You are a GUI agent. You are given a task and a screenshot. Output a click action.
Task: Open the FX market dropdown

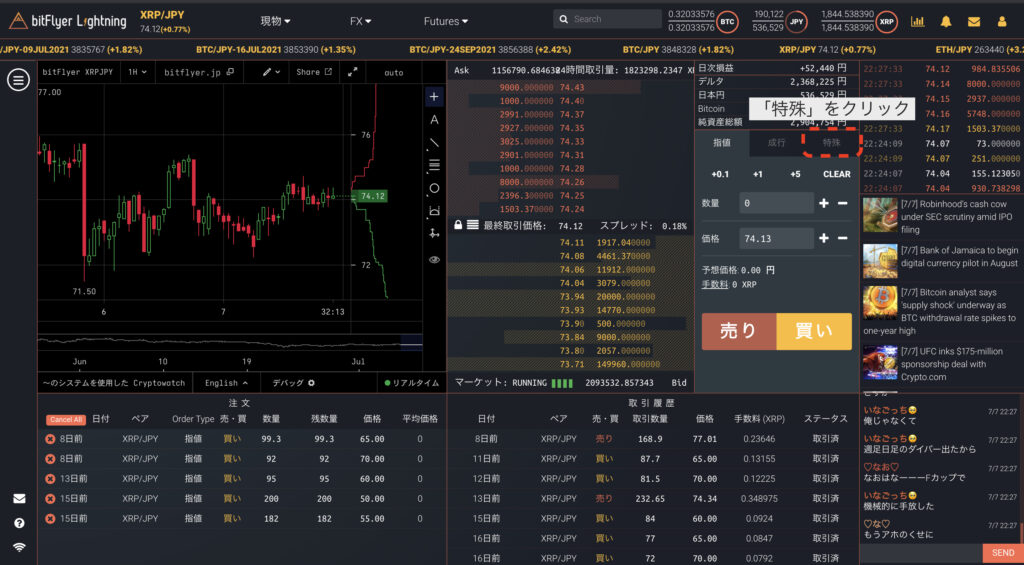click(360, 22)
